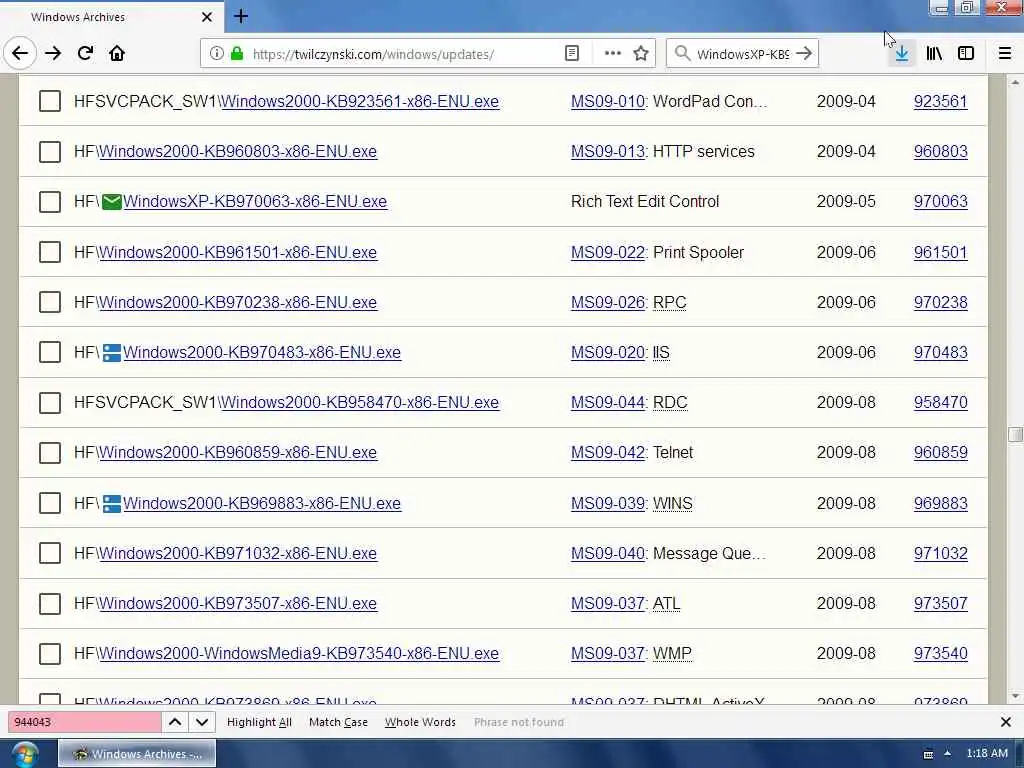Go back to previous page
1024x768 pixels.
click(20, 54)
